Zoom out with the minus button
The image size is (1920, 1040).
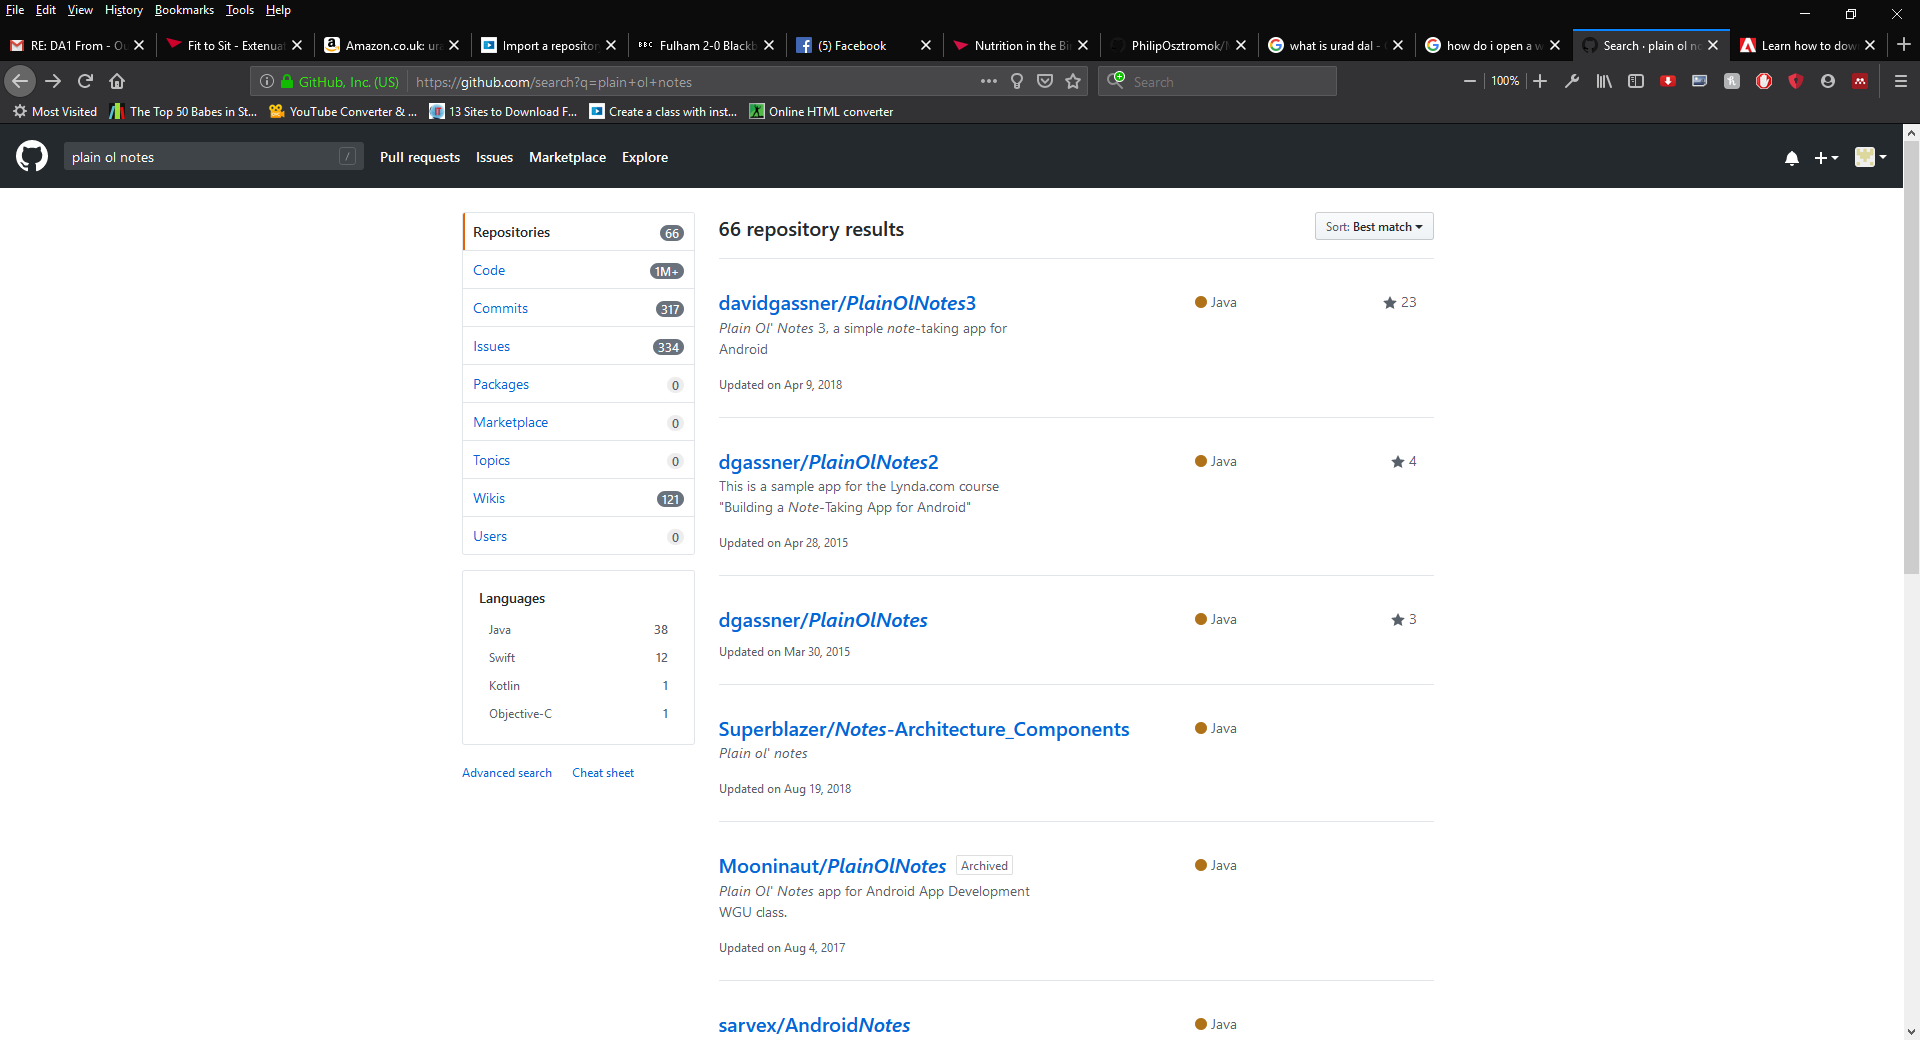pos(1469,81)
